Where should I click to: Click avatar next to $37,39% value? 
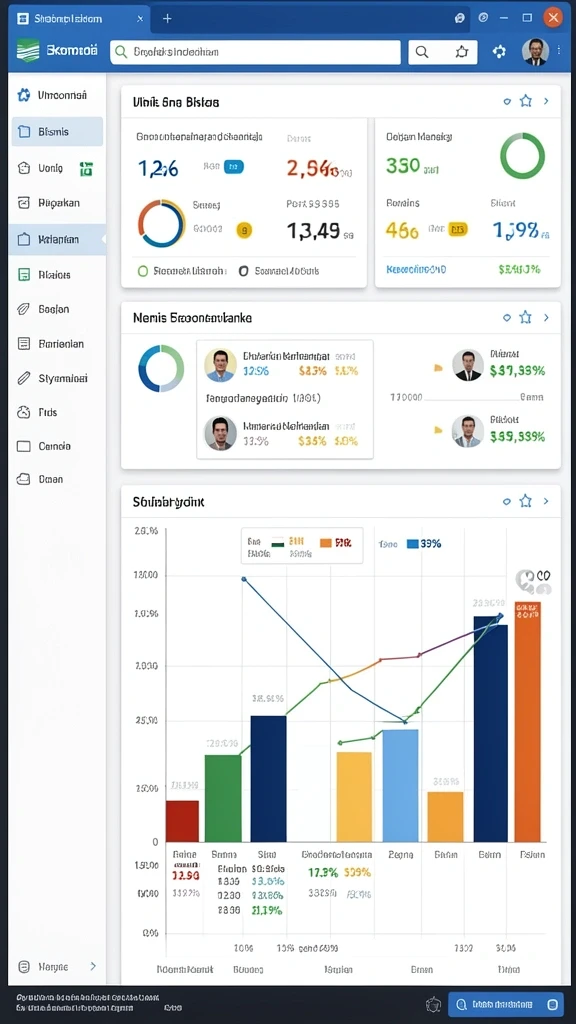[468, 365]
